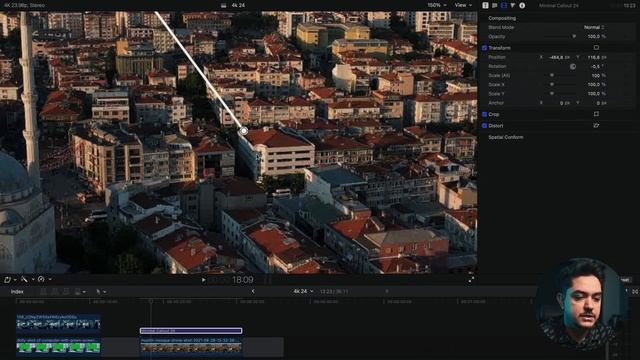Click the insert clip edit icon
Viewport: 640px width, 360px height.
(x=55, y=291)
